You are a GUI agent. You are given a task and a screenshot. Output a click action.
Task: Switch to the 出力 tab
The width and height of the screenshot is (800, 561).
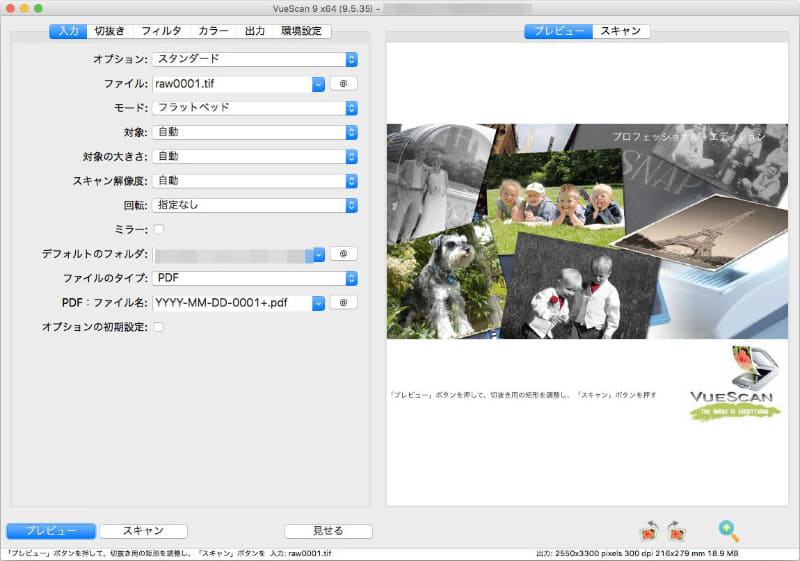255,31
